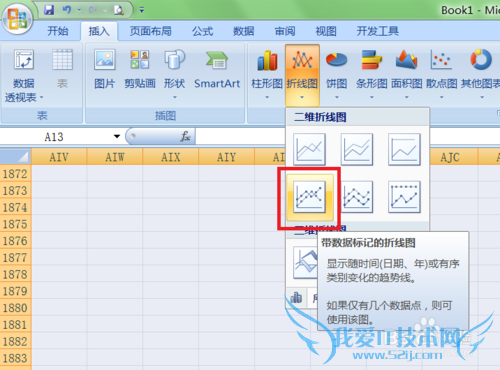
Task: Switch to the 插入 tab
Action: point(99,31)
